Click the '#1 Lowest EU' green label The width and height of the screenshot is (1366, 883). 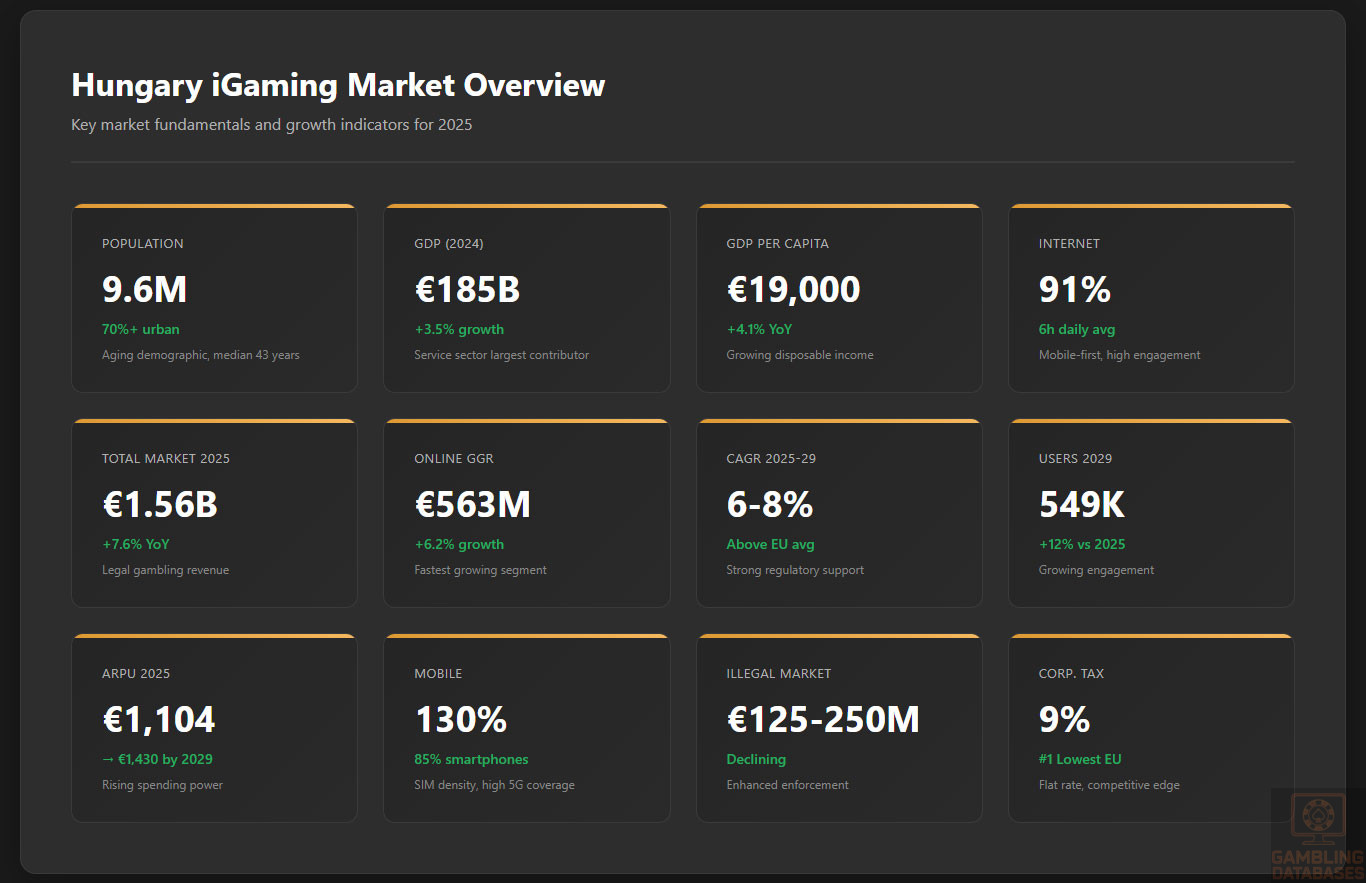(1080, 759)
